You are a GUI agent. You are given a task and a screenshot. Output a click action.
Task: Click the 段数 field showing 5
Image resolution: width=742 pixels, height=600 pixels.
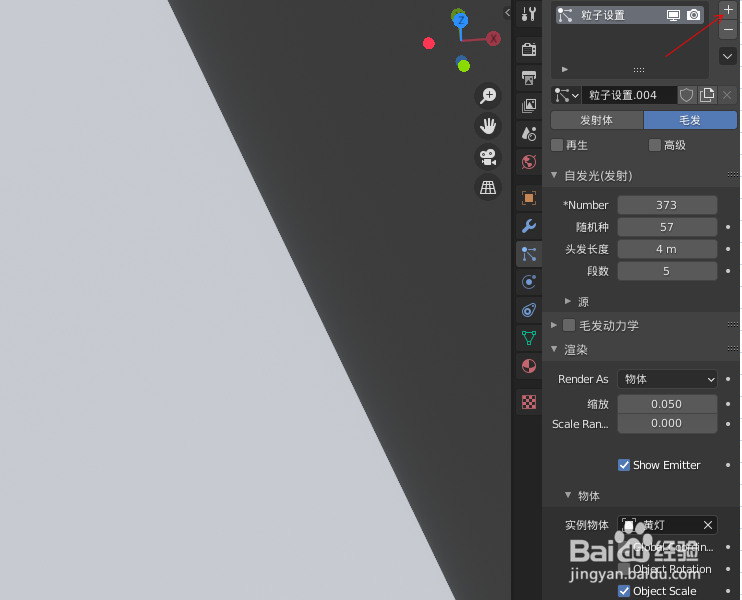(x=667, y=271)
